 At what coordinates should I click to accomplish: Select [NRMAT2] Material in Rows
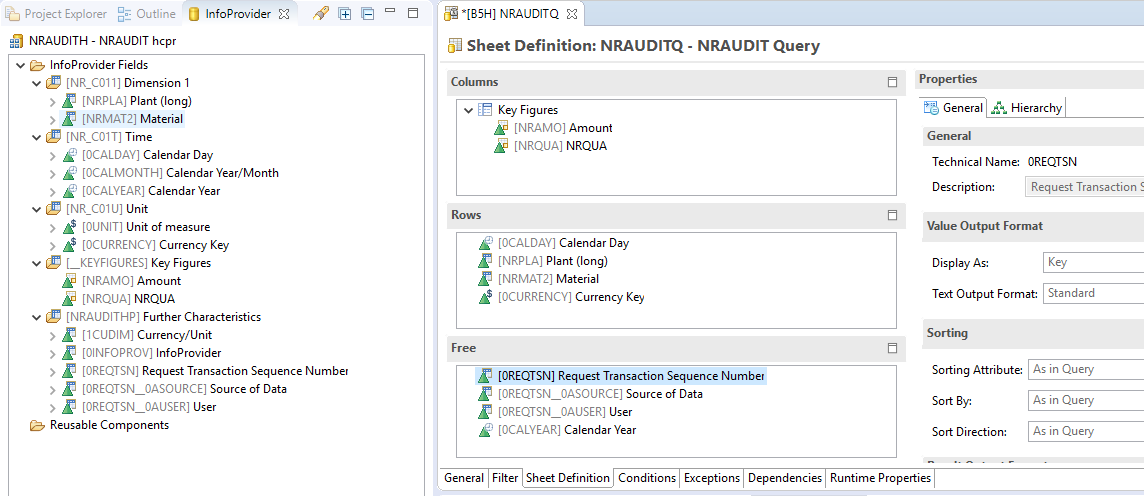click(548, 279)
